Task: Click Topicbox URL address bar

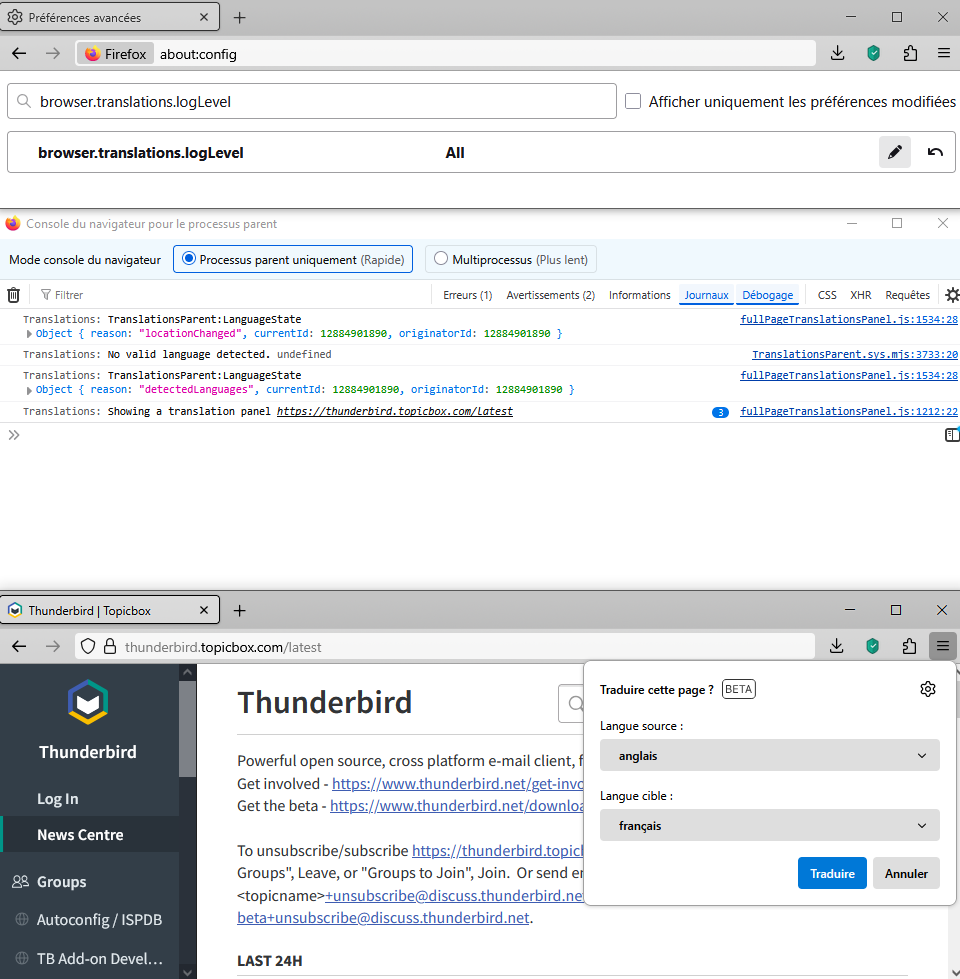Action: coord(444,647)
